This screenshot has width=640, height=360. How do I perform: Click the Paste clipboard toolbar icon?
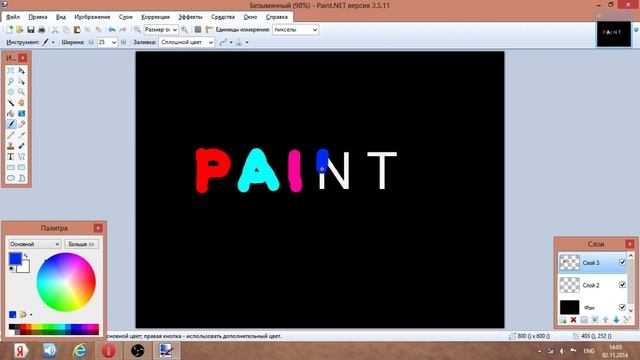pos(77,29)
